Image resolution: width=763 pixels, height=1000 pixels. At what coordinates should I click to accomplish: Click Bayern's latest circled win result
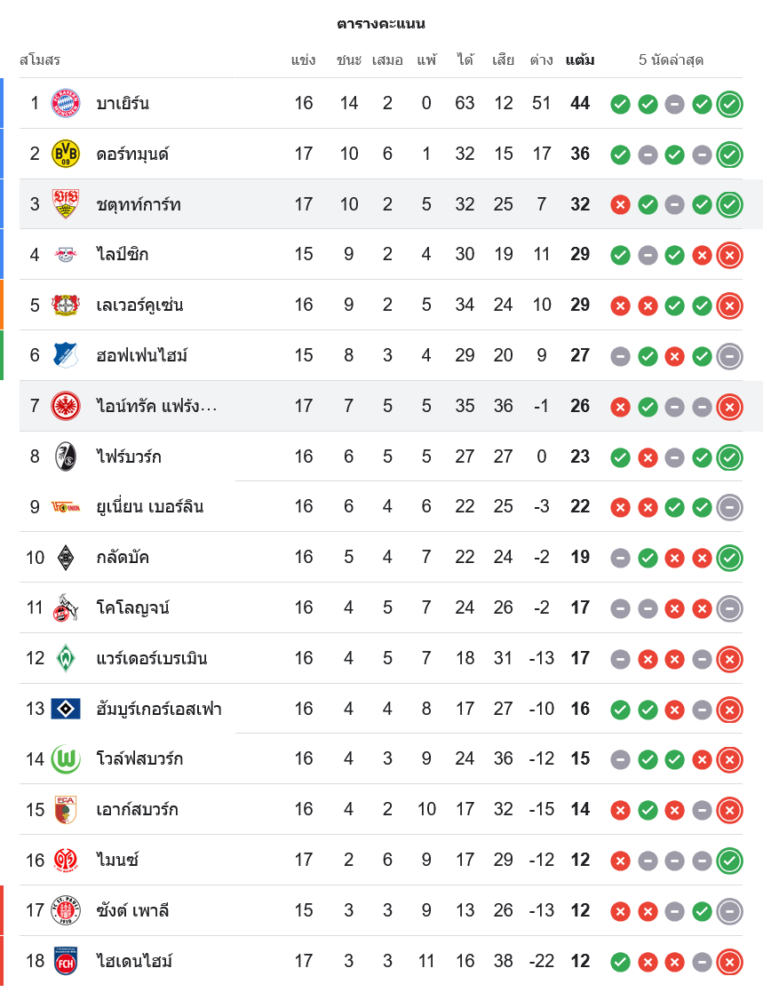click(x=730, y=103)
